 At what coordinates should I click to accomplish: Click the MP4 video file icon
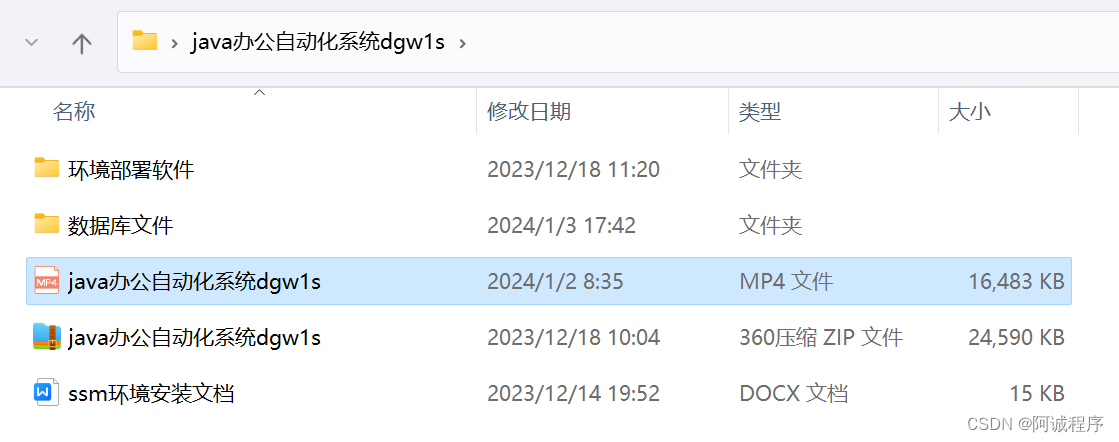[x=46, y=280]
